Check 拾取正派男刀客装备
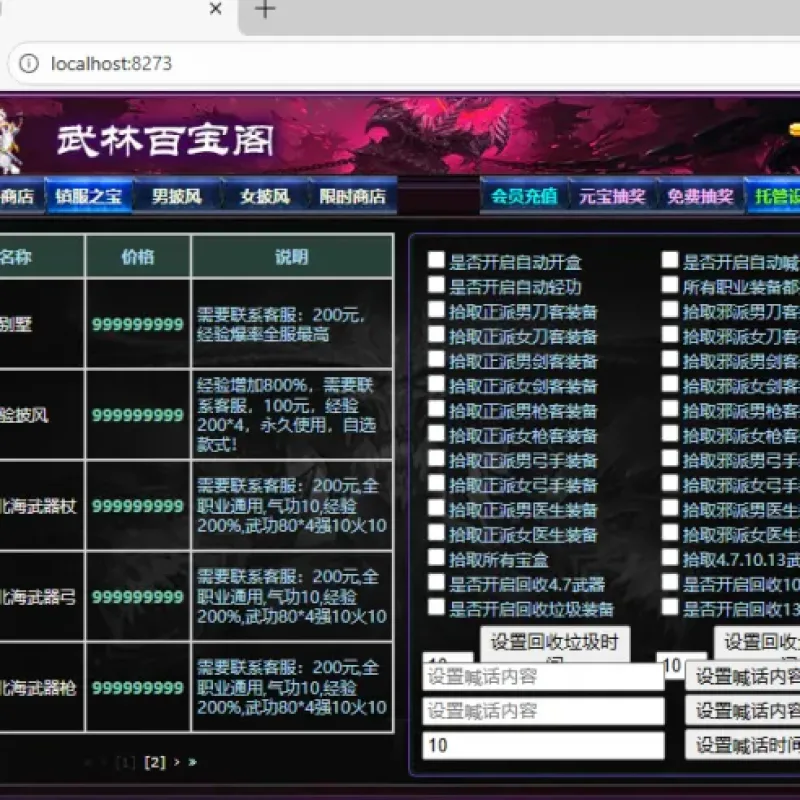Viewport: 800px width, 800px height. (x=436, y=309)
